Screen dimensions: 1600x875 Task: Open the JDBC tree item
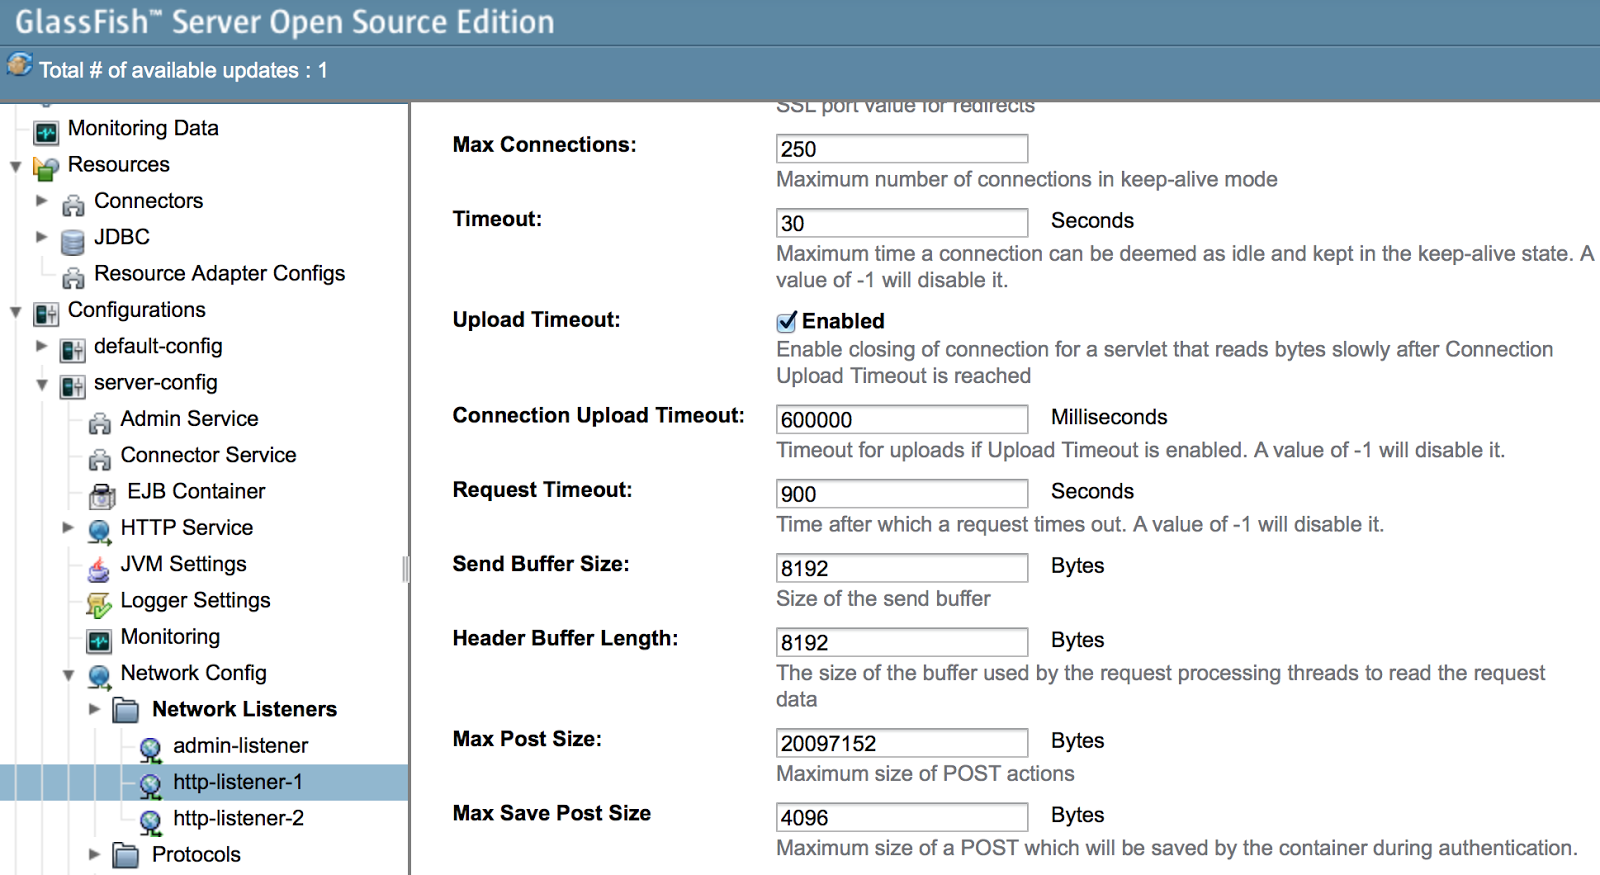pyautogui.click(x=122, y=237)
